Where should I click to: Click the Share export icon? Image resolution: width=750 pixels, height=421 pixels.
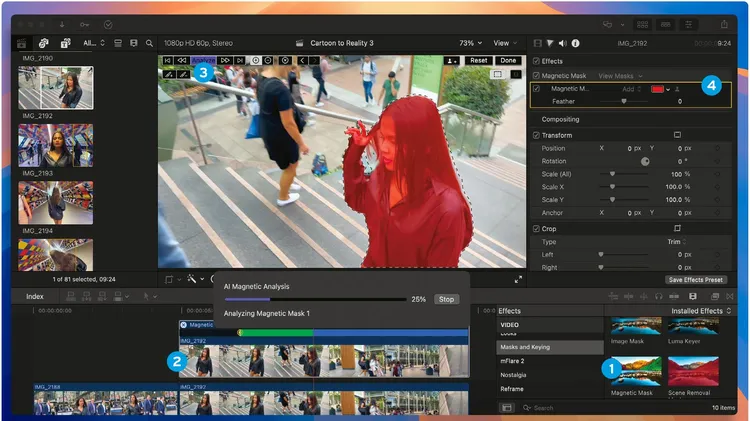[723, 23]
